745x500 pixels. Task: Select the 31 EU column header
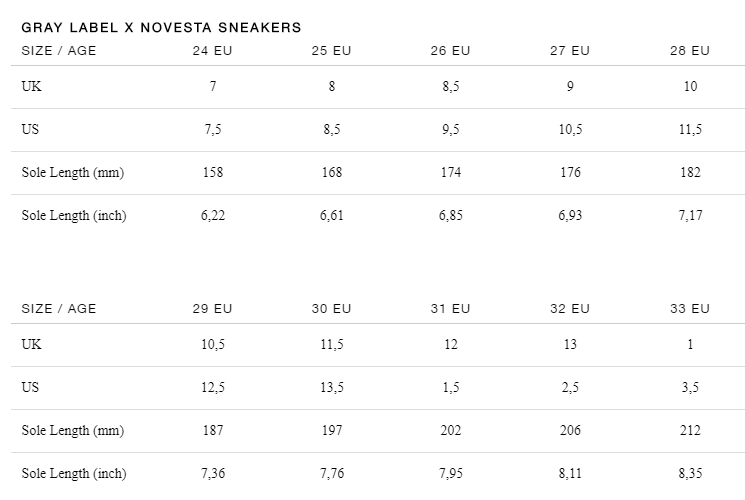click(450, 308)
